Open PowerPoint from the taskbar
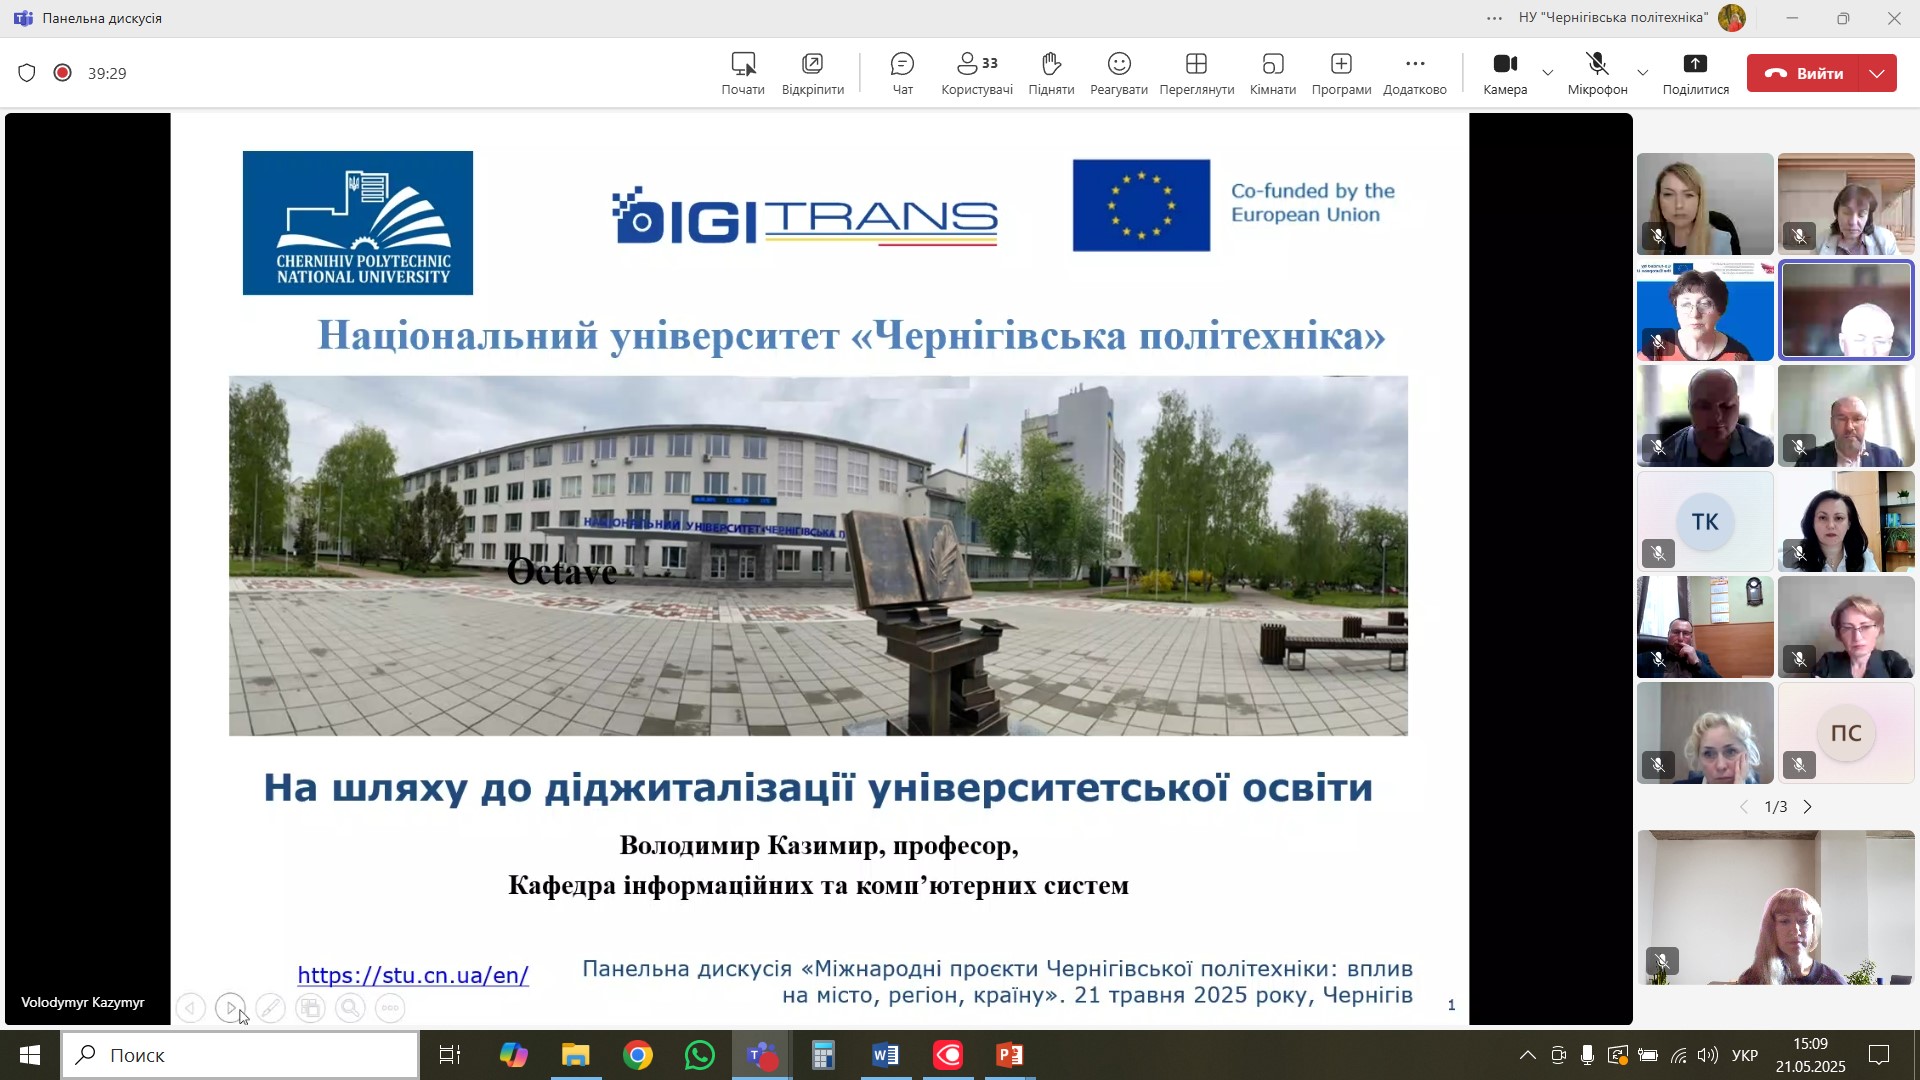Viewport: 1920px width, 1080px height. click(x=1010, y=1055)
